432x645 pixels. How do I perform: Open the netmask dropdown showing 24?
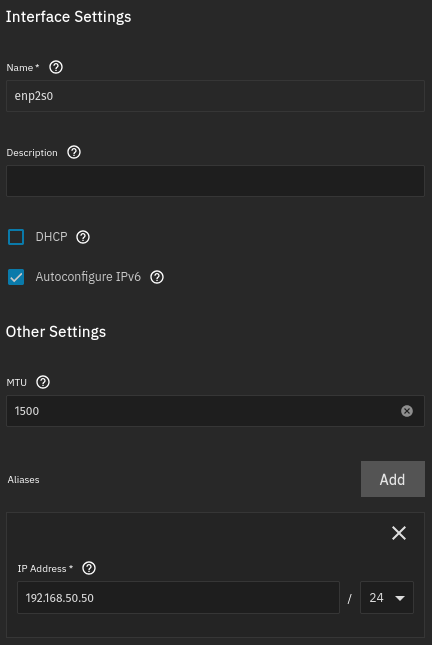click(x=387, y=597)
